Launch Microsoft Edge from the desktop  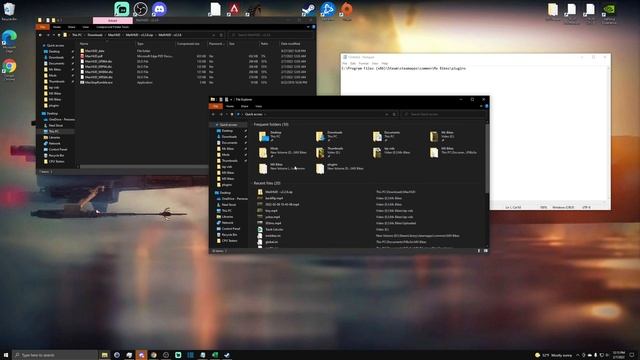pos(9,41)
